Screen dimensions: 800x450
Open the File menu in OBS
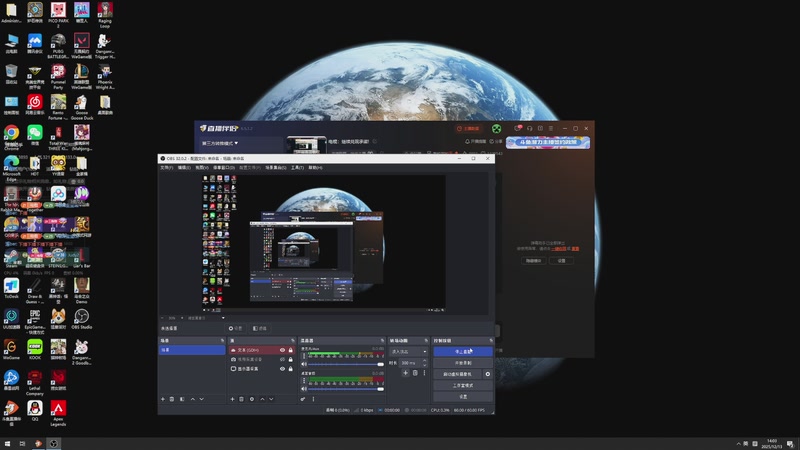point(167,167)
